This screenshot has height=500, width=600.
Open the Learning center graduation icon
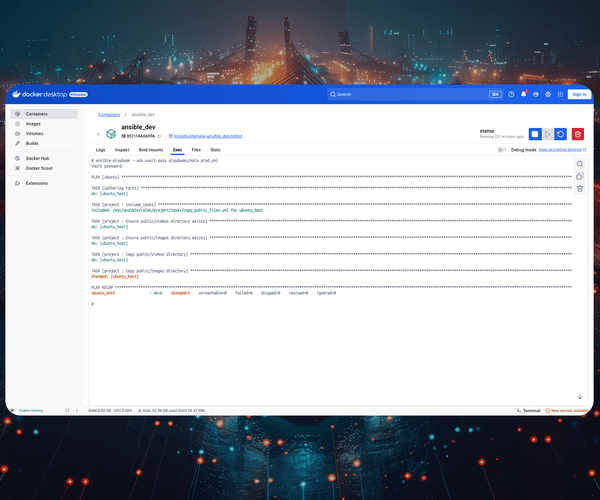coord(535,94)
